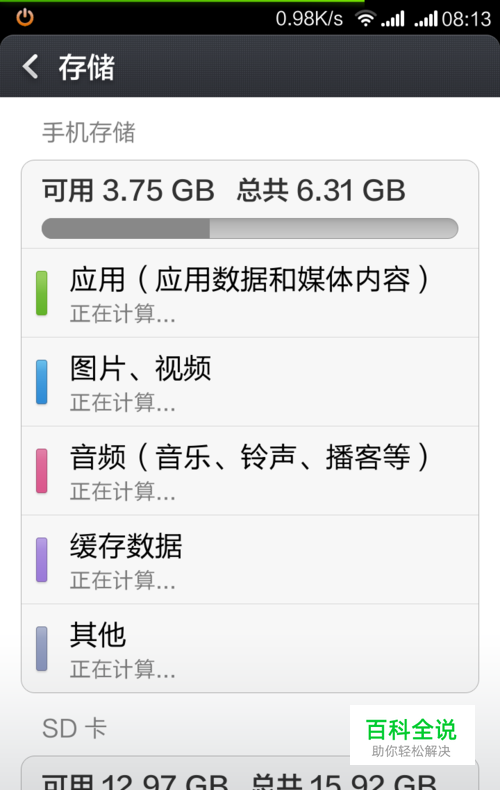This screenshot has width=500, height=790.
Task: Tap the 存储 page title
Action: 87,67
